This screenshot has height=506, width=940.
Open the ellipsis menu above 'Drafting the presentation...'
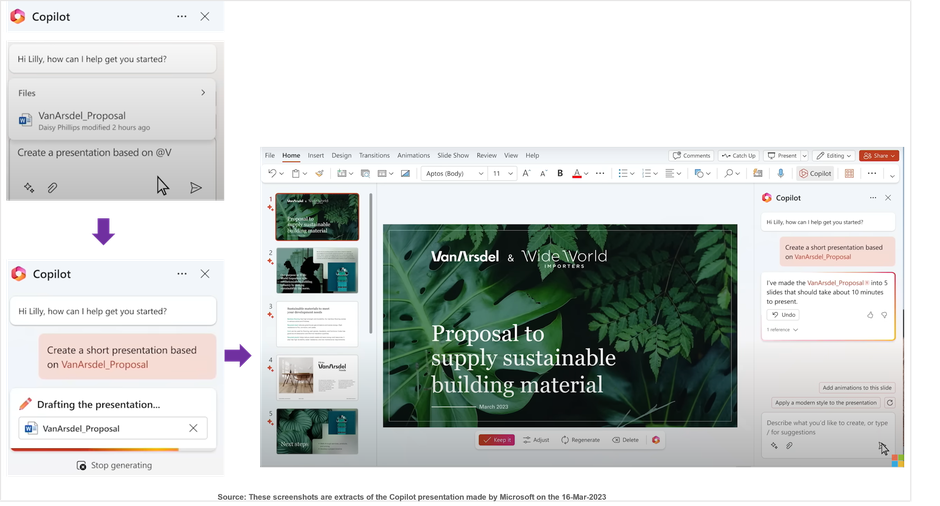coord(182,273)
